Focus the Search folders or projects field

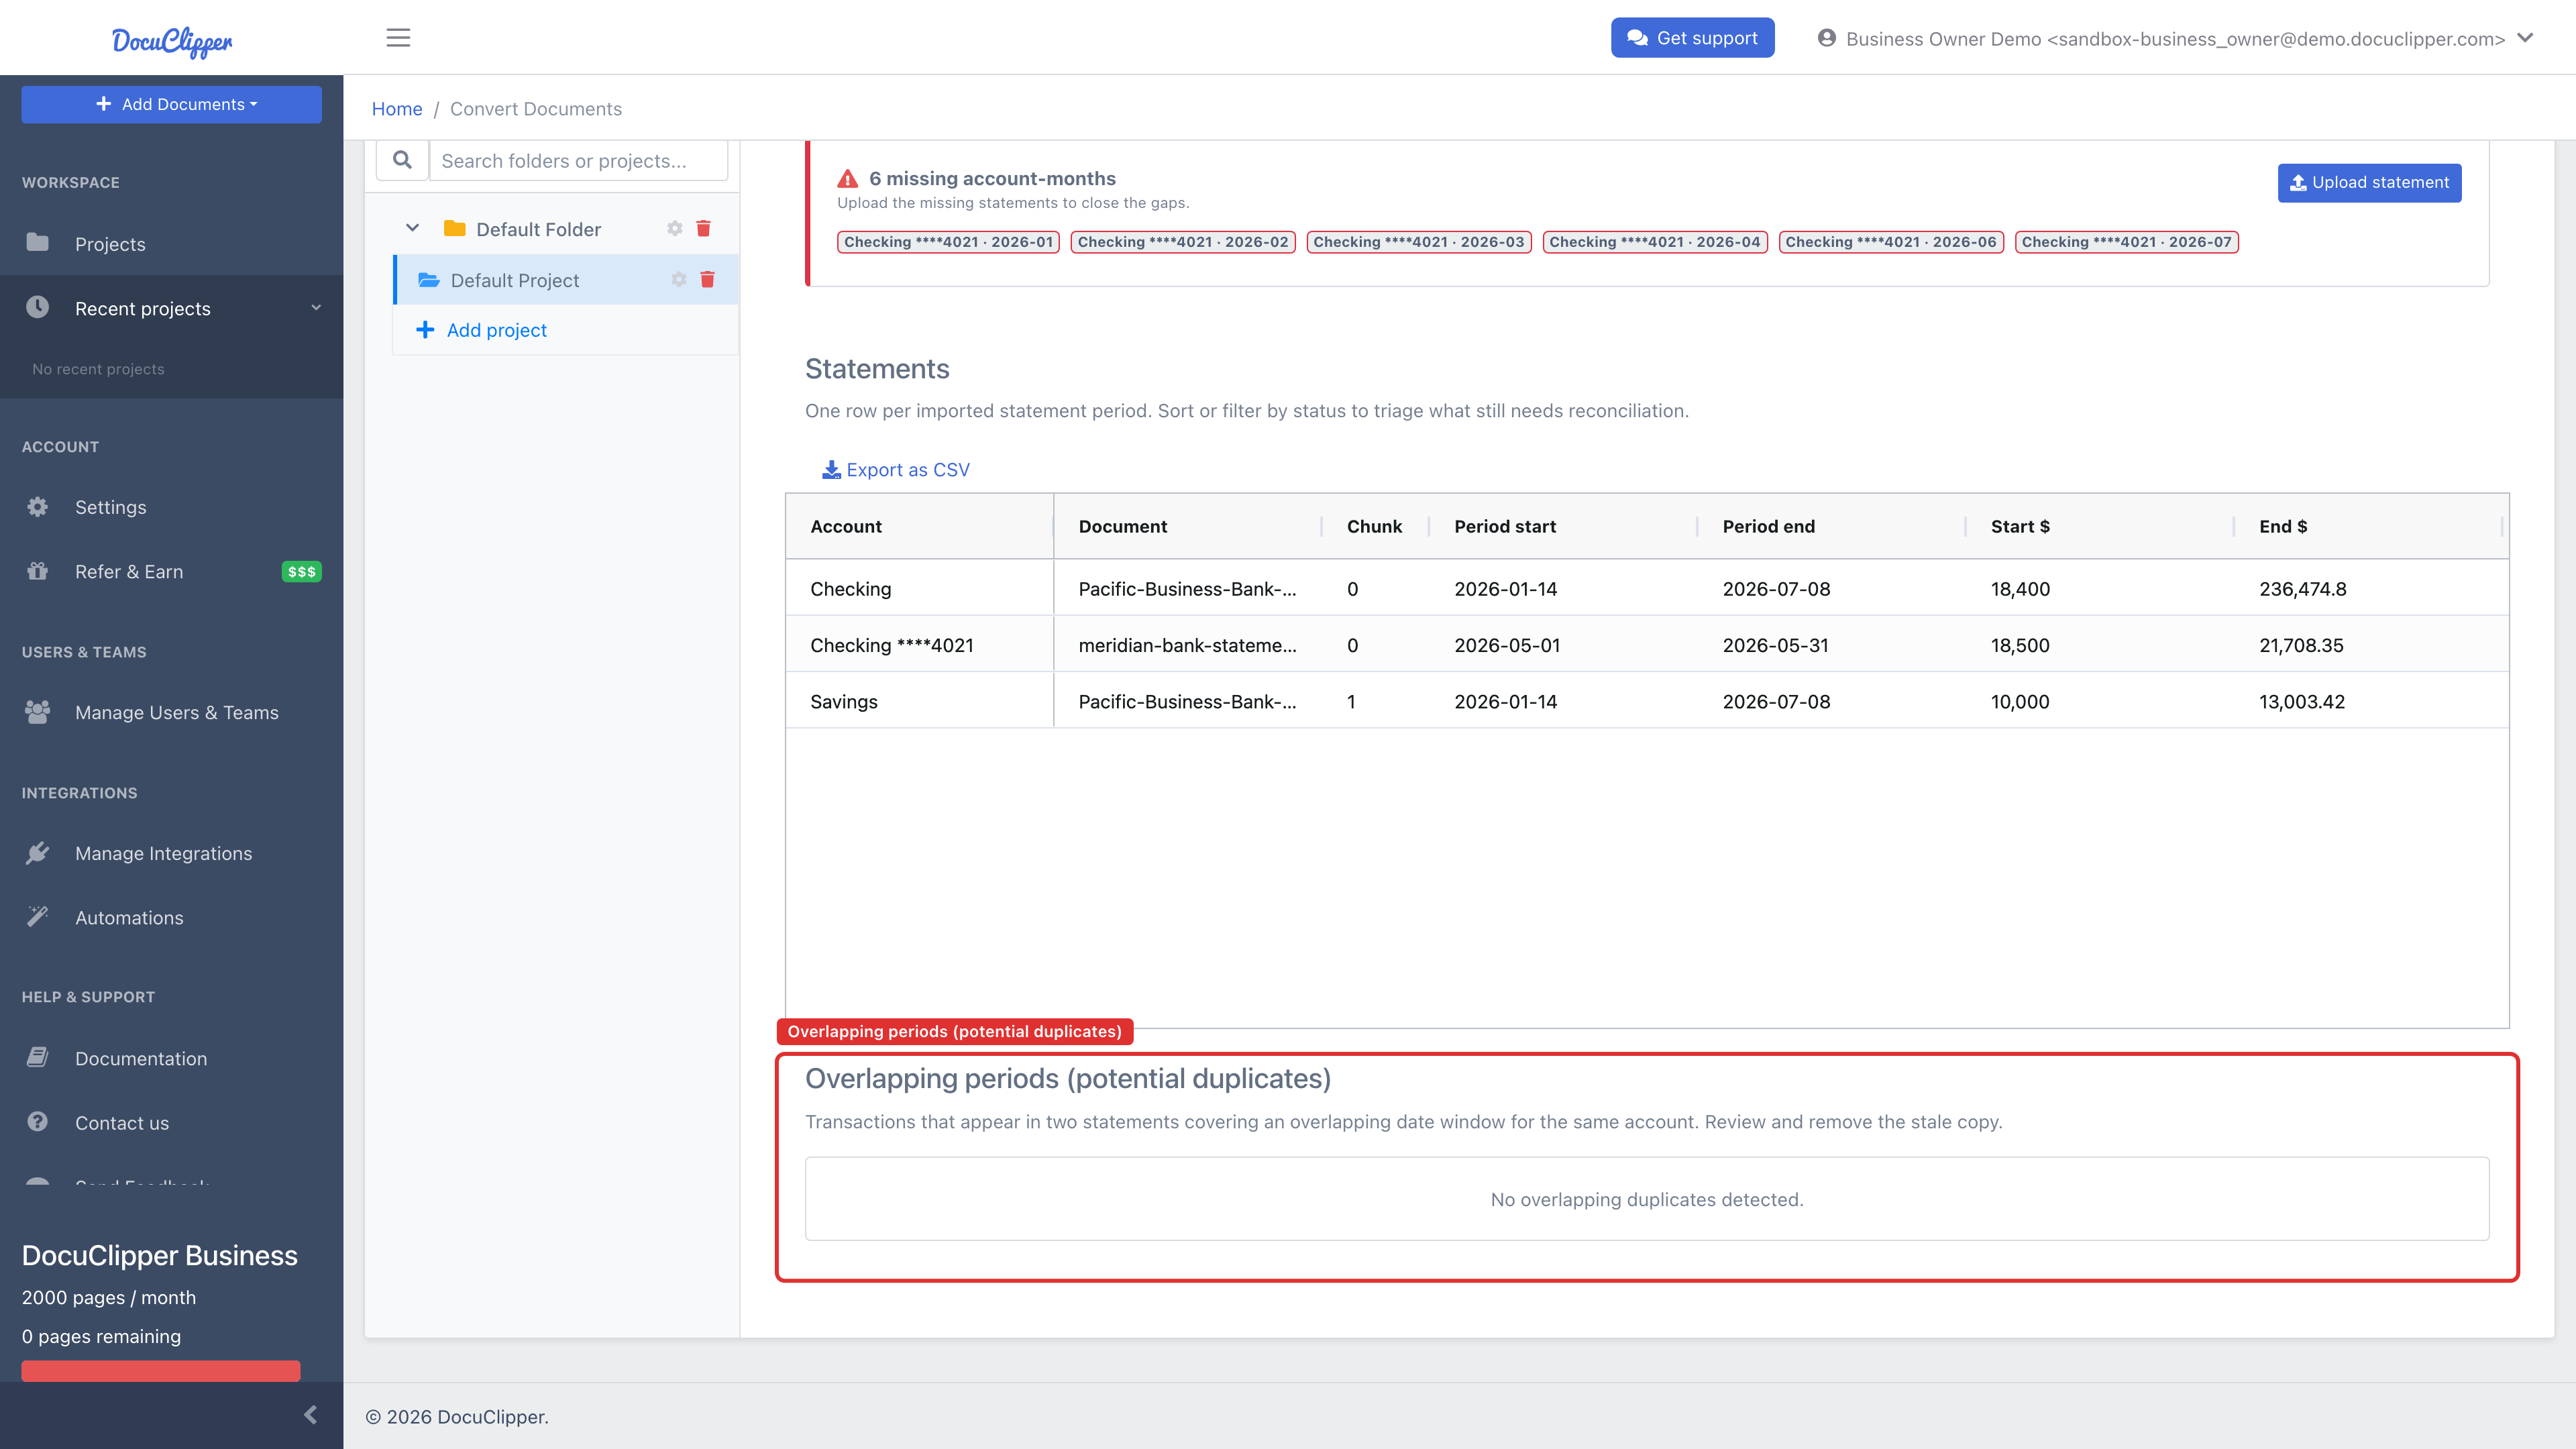(578, 160)
